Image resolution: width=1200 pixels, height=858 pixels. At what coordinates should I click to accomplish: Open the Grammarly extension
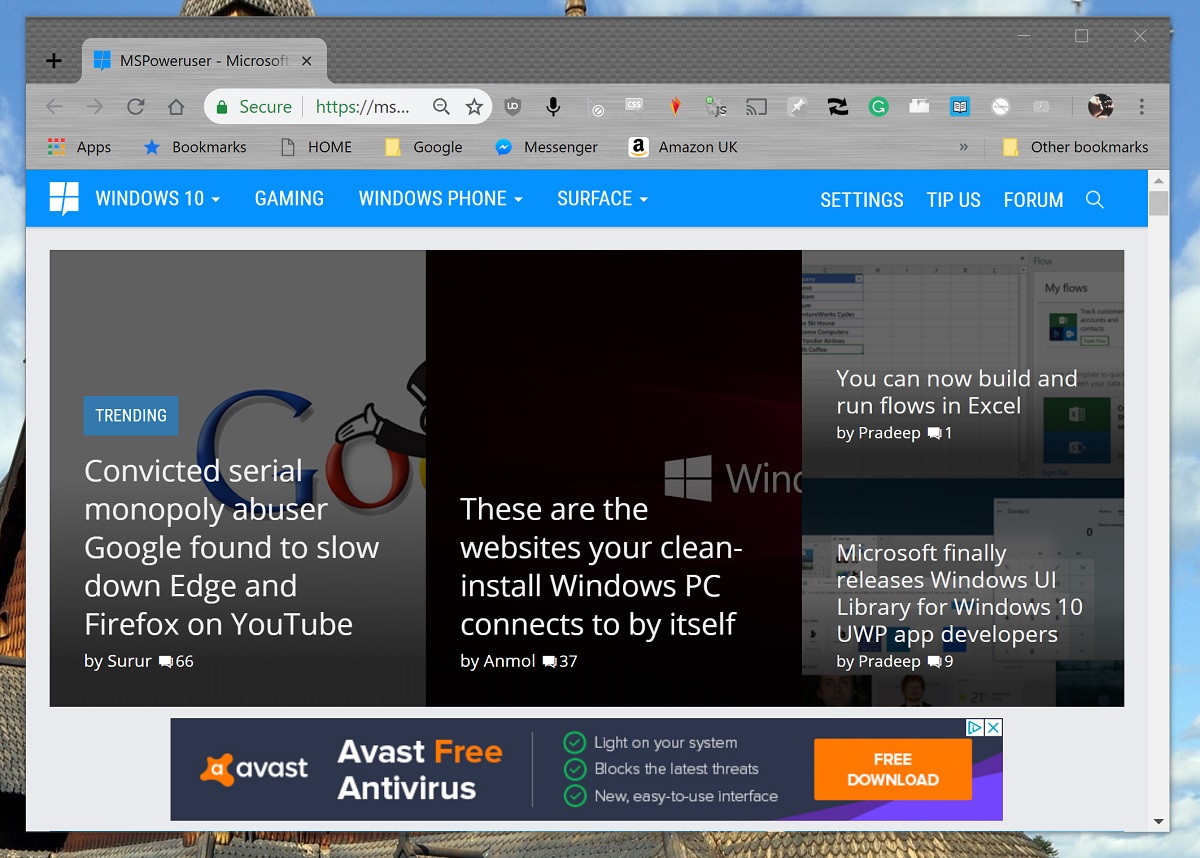click(878, 107)
